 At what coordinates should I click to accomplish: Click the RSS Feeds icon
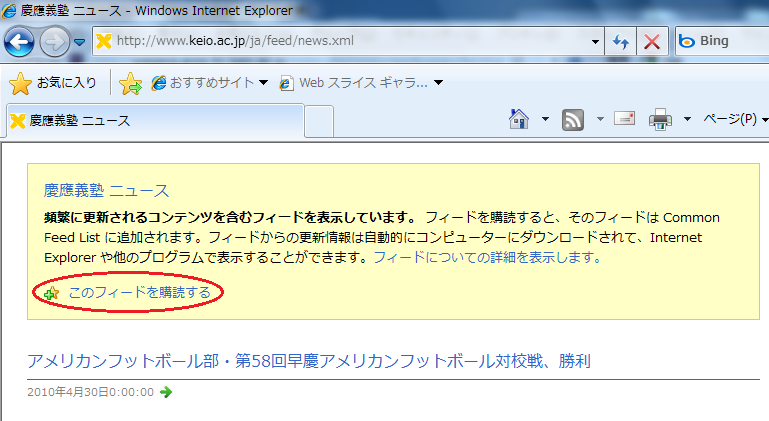[x=573, y=119]
